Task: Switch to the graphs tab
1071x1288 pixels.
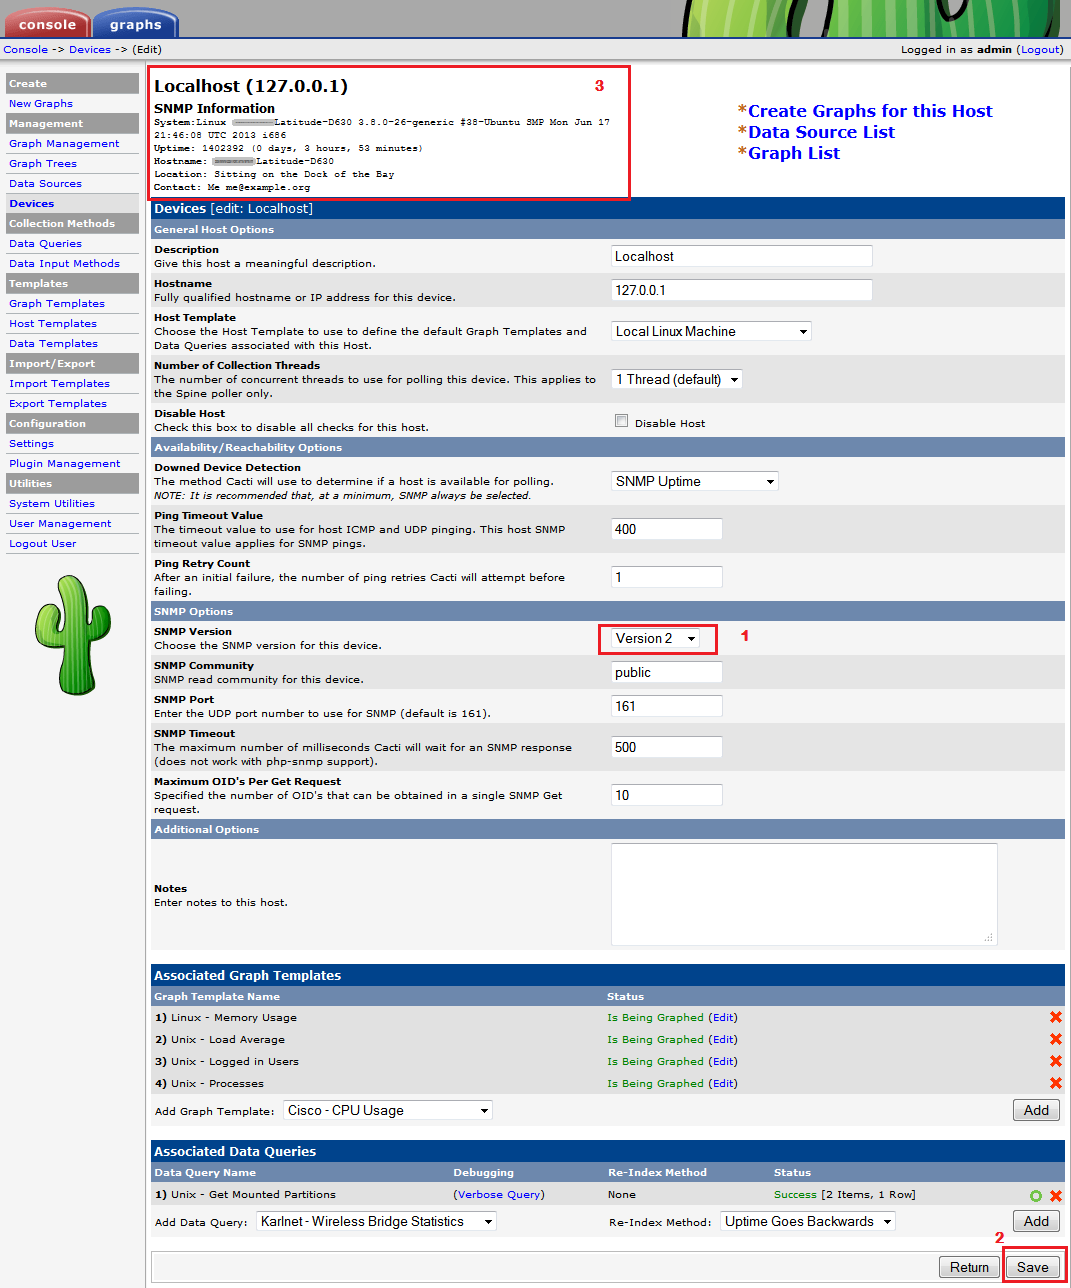Action: pyautogui.click(x=135, y=24)
